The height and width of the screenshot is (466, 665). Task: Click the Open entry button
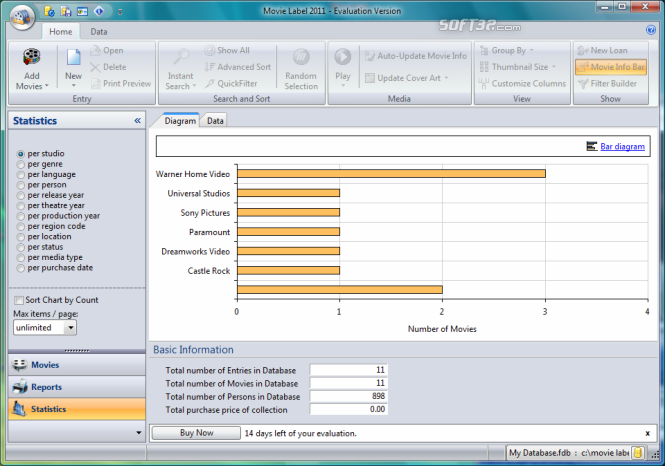click(x=107, y=50)
